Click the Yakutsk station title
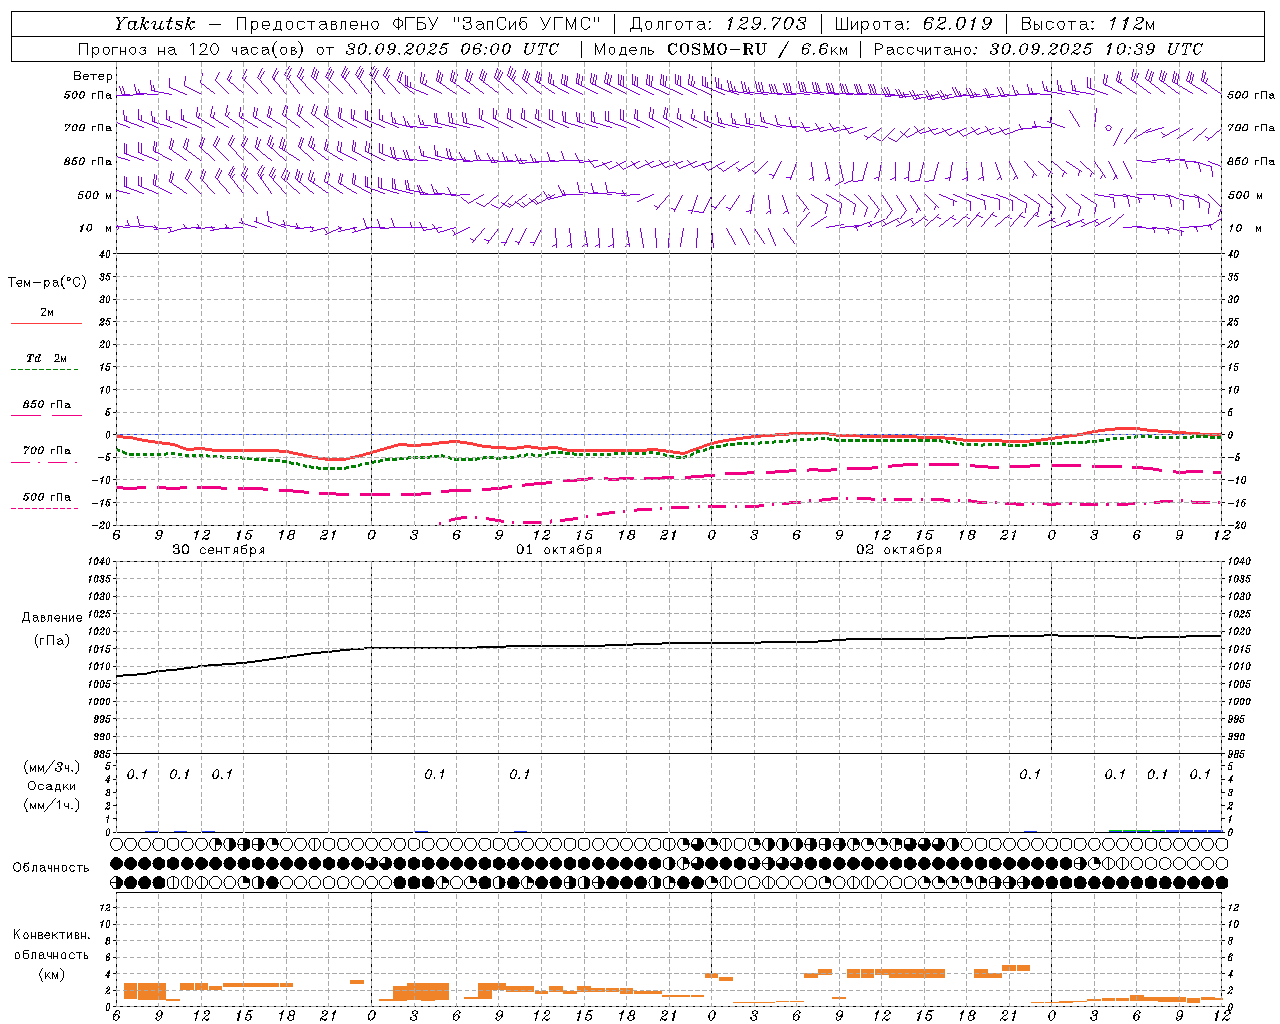 [155, 24]
